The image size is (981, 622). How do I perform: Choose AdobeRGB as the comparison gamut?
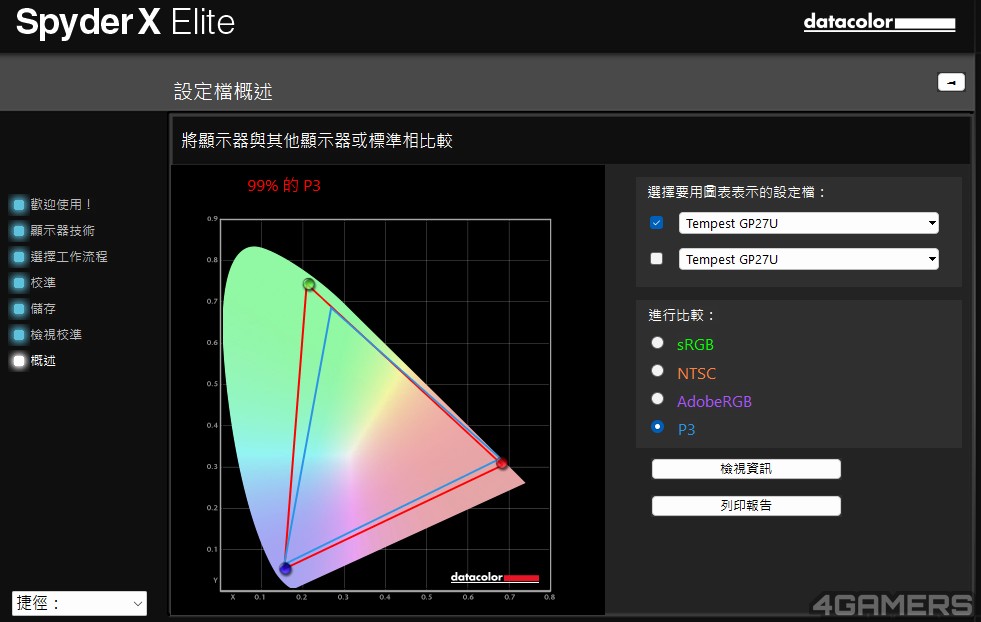pyautogui.click(x=657, y=399)
